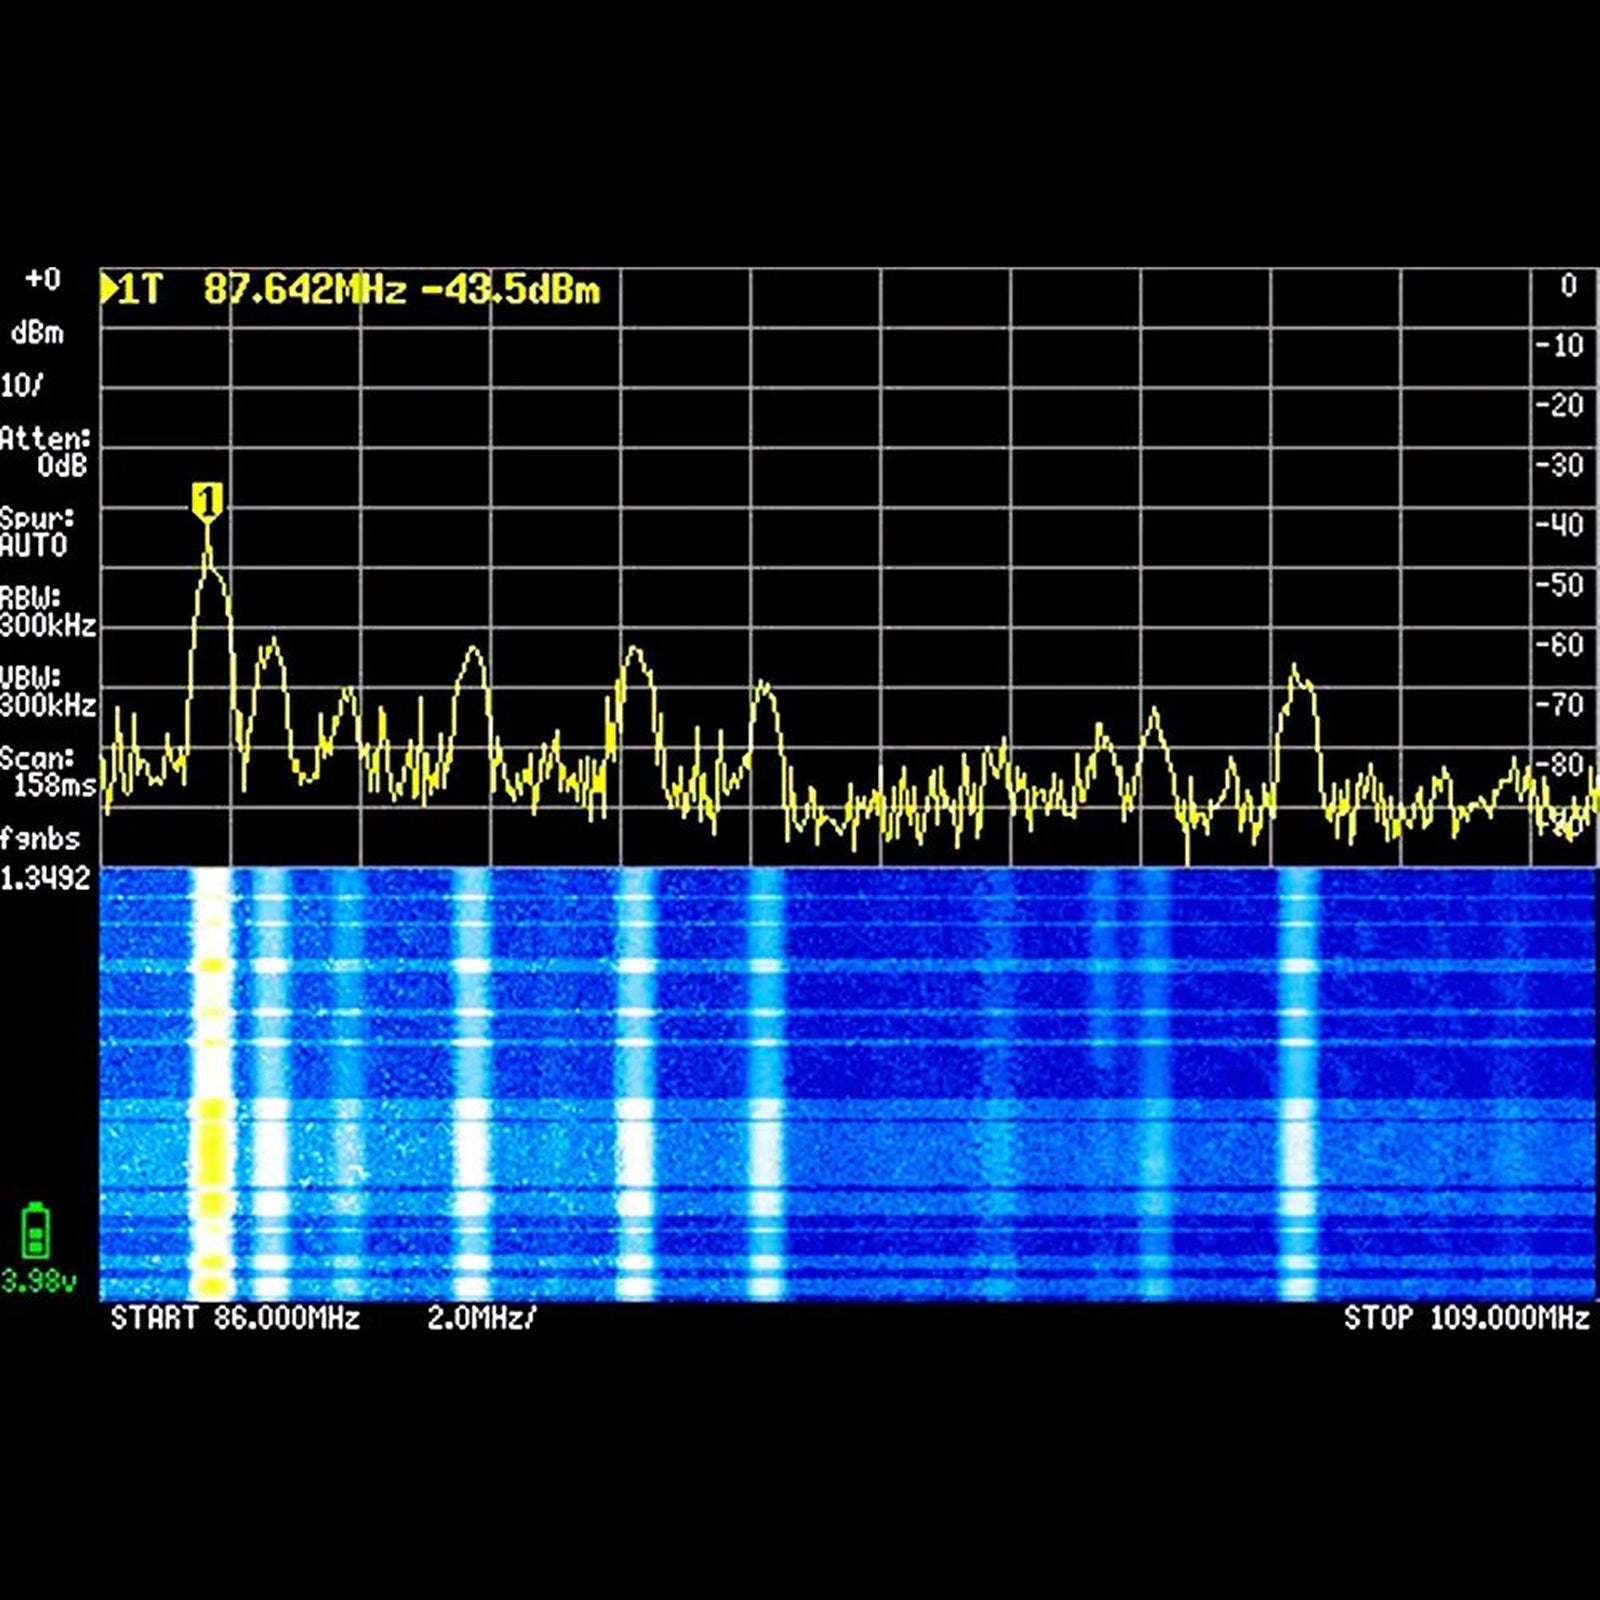
Task: Click the 2.0MHz/ span per division label
Action: click(x=482, y=1318)
